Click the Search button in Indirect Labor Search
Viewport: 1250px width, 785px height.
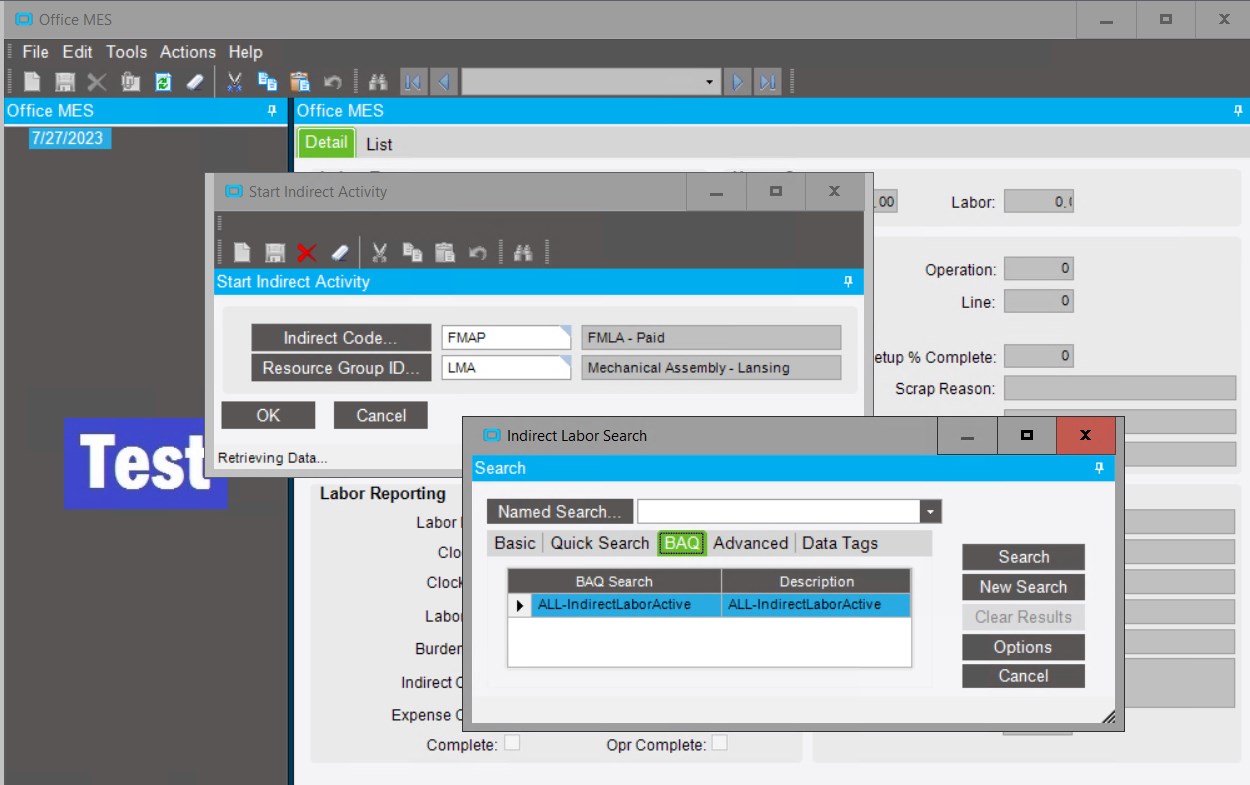click(1024, 557)
